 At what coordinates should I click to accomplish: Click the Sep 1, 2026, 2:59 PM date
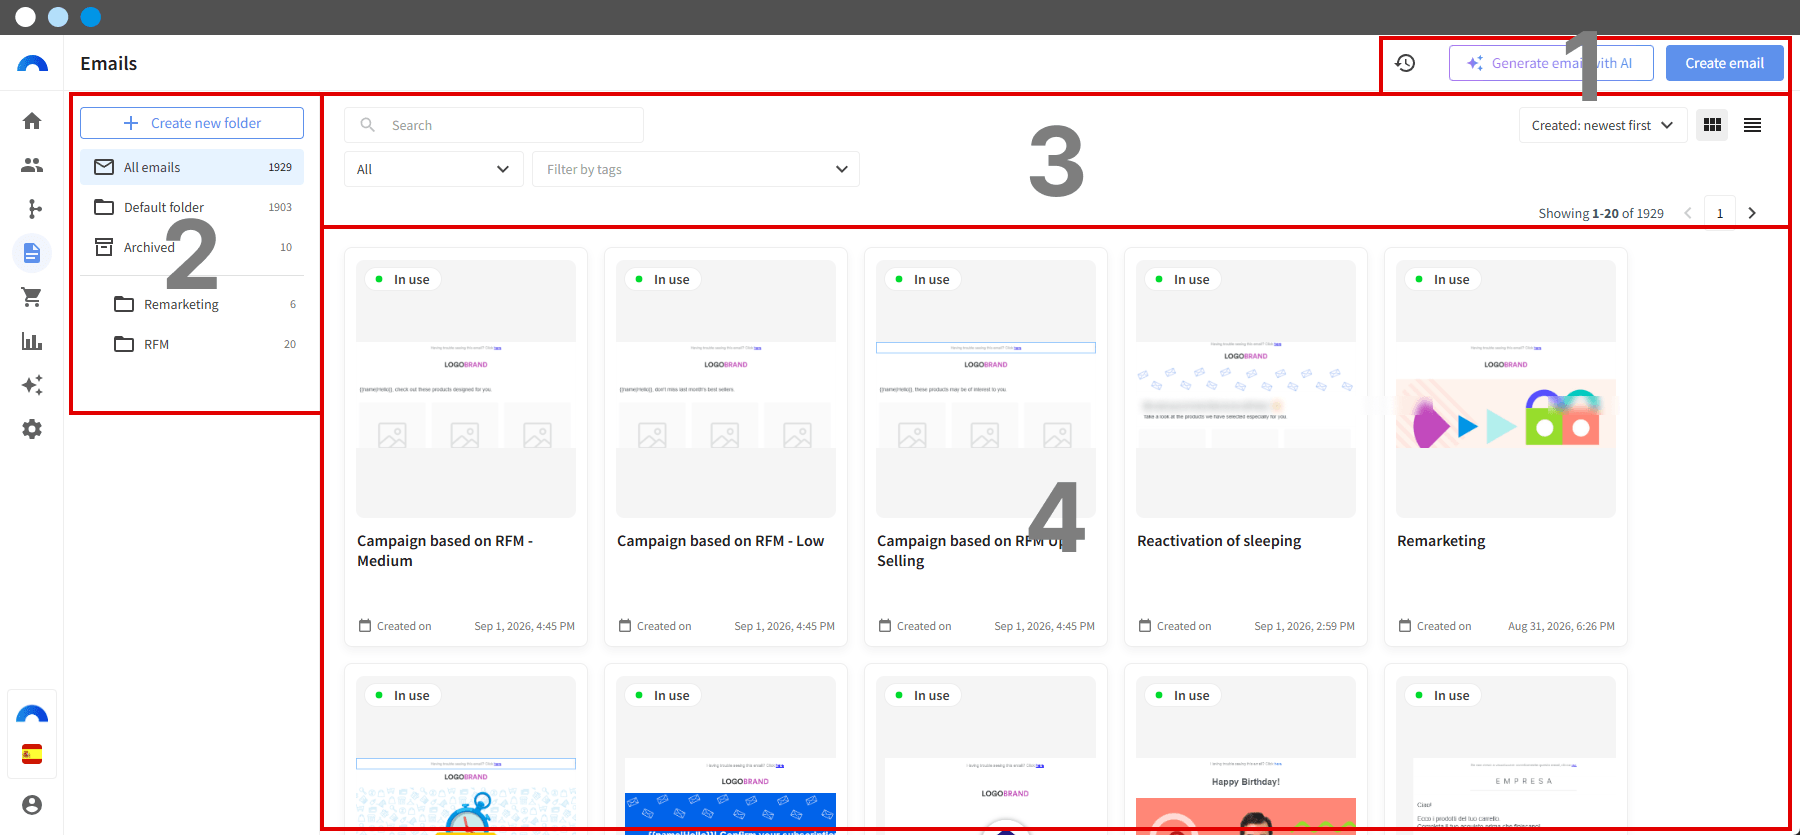click(1305, 626)
